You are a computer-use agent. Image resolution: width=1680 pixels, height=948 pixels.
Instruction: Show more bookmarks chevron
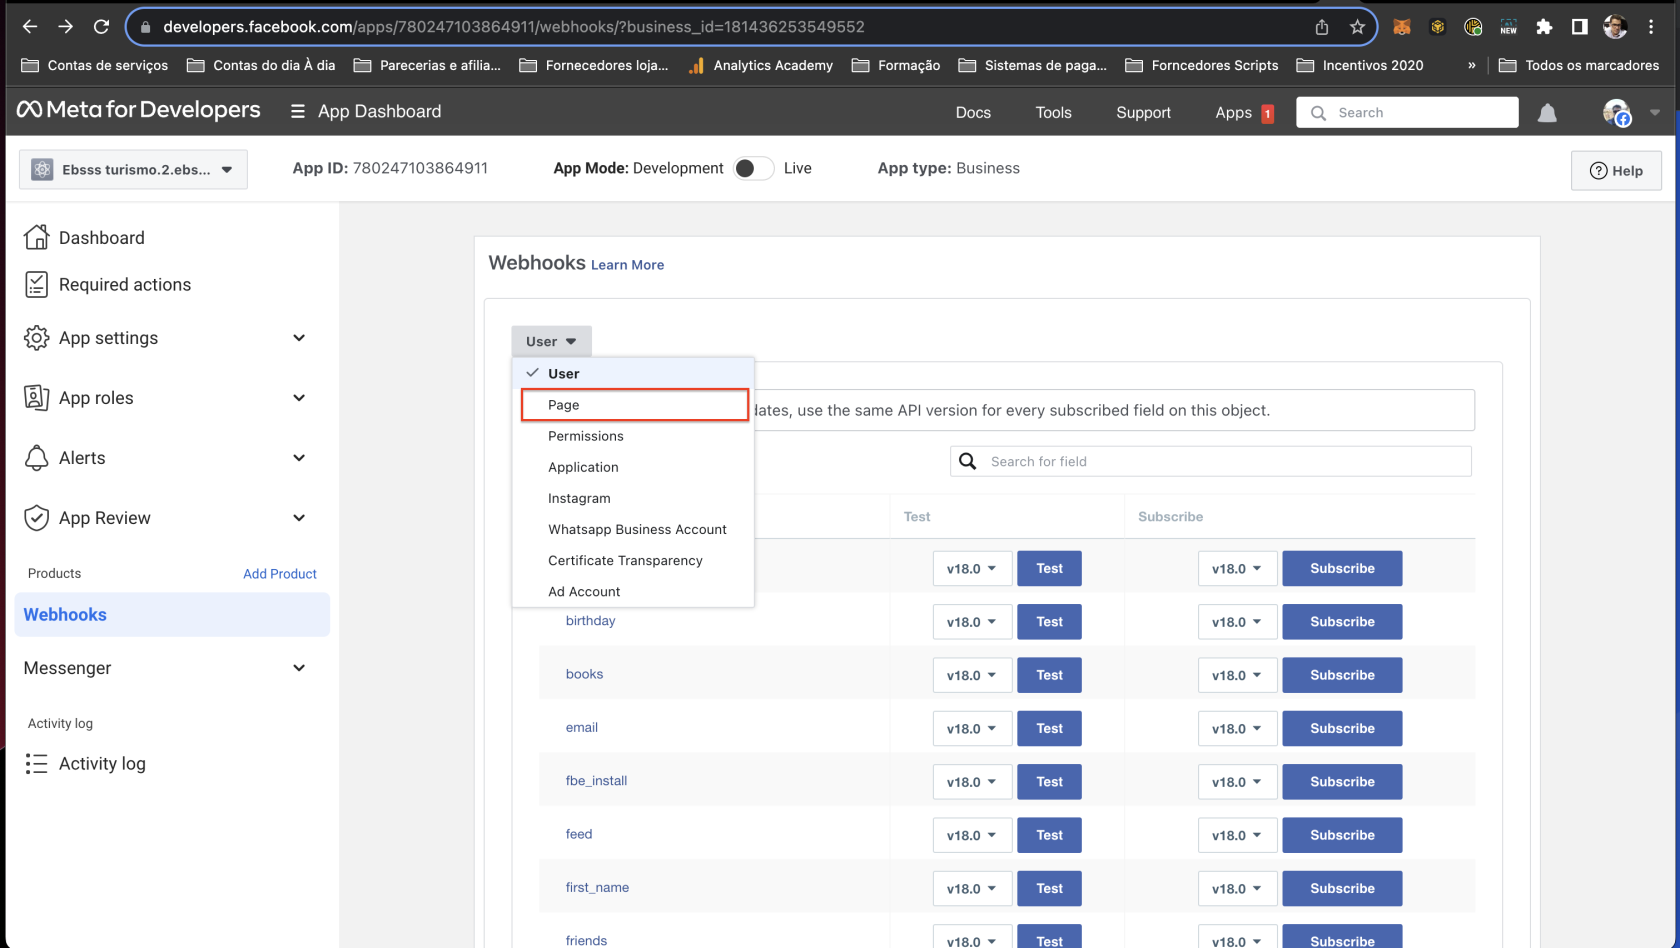point(1471,65)
